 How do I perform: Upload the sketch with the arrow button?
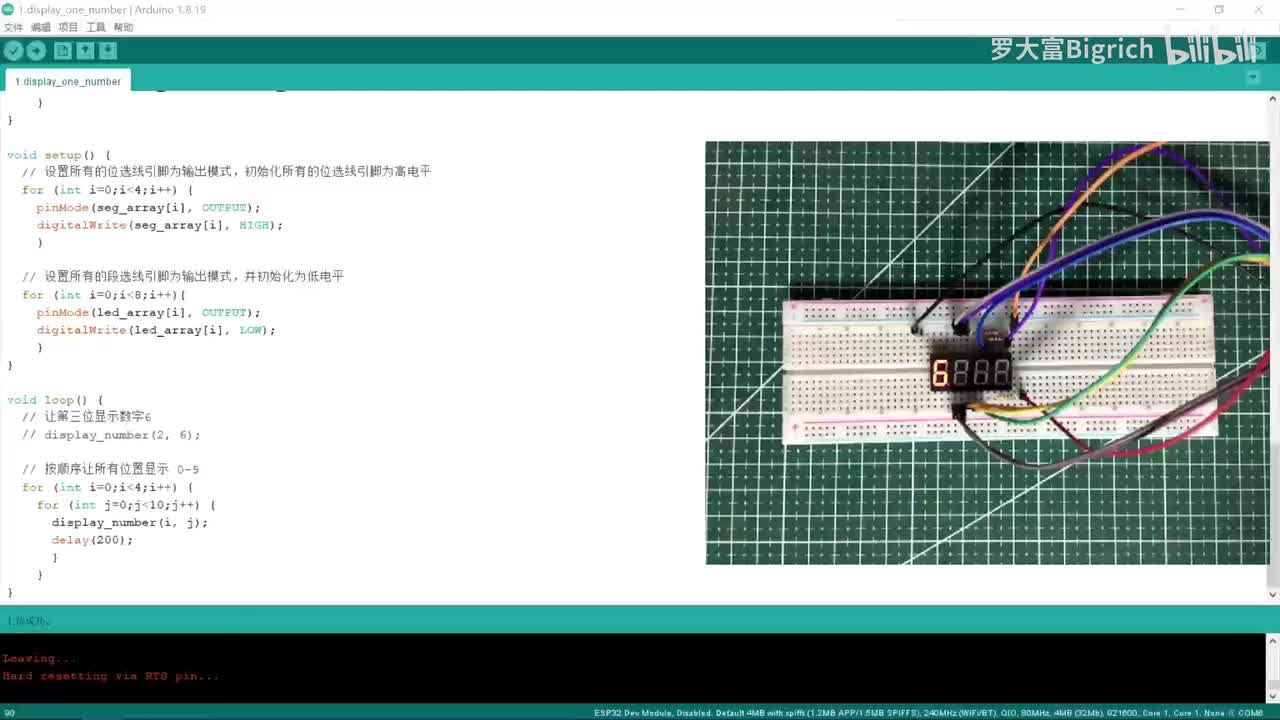coord(36,51)
